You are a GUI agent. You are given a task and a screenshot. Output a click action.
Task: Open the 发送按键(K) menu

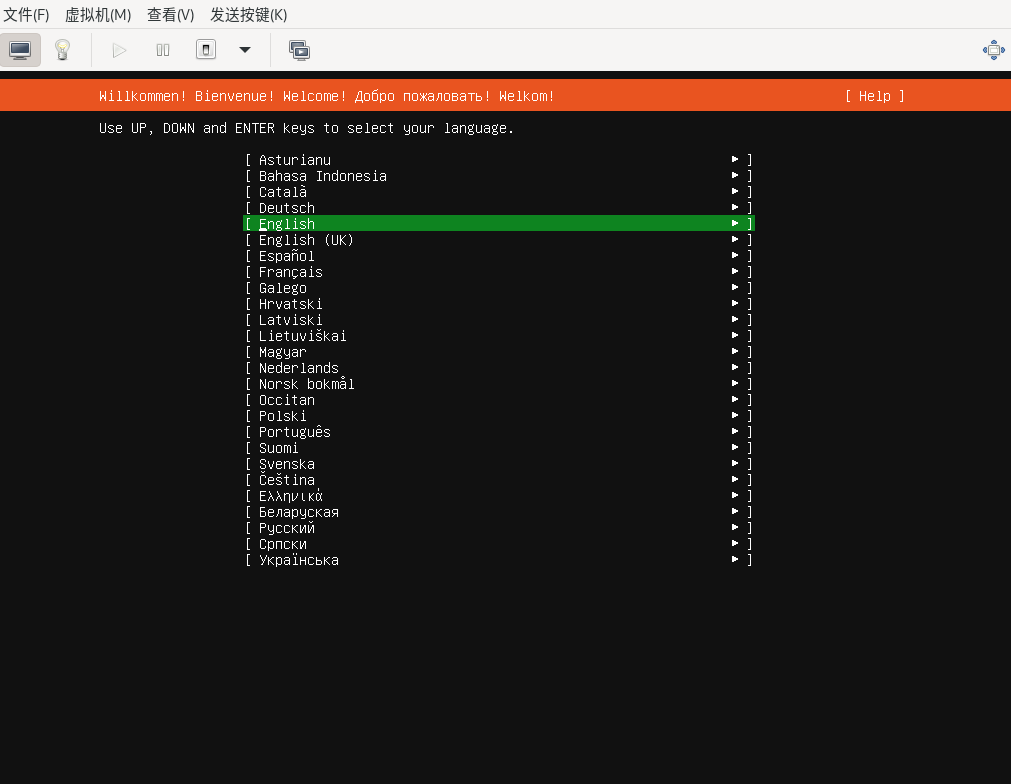point(248,15)
